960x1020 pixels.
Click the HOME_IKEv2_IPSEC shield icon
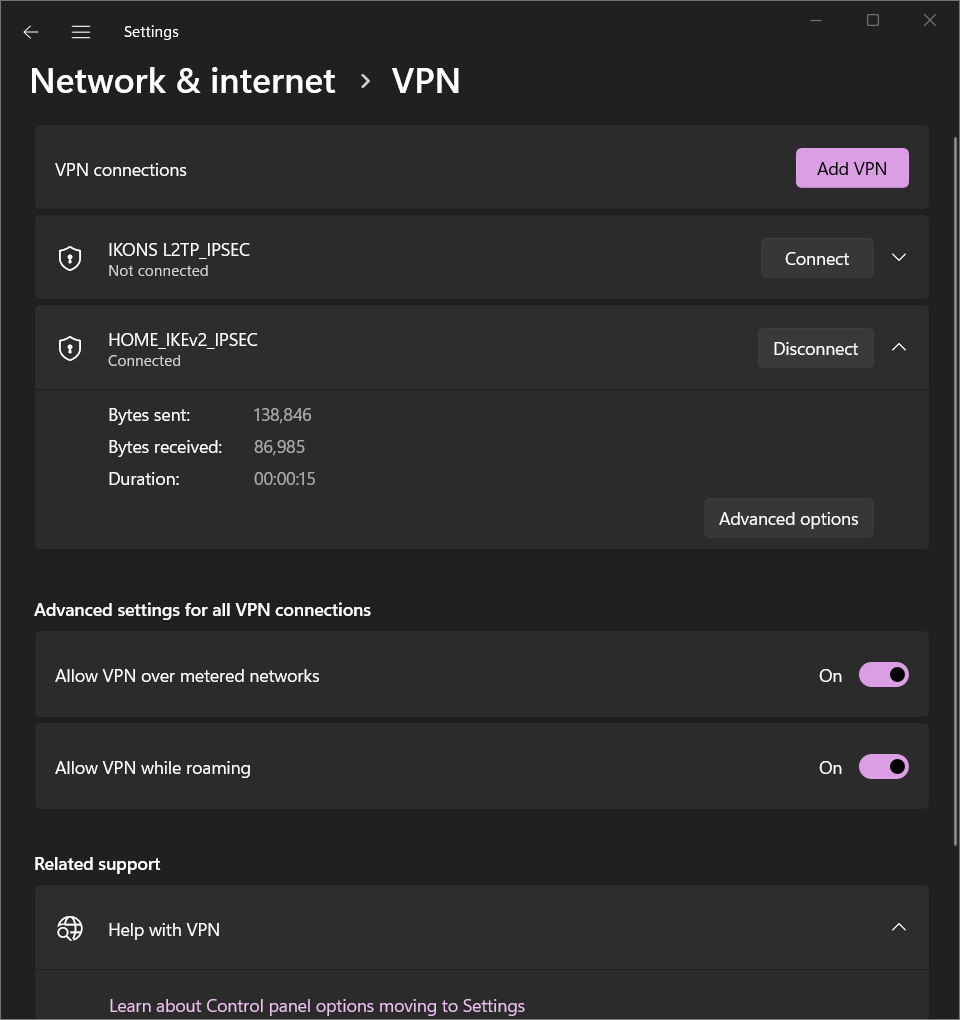point(70,349)
